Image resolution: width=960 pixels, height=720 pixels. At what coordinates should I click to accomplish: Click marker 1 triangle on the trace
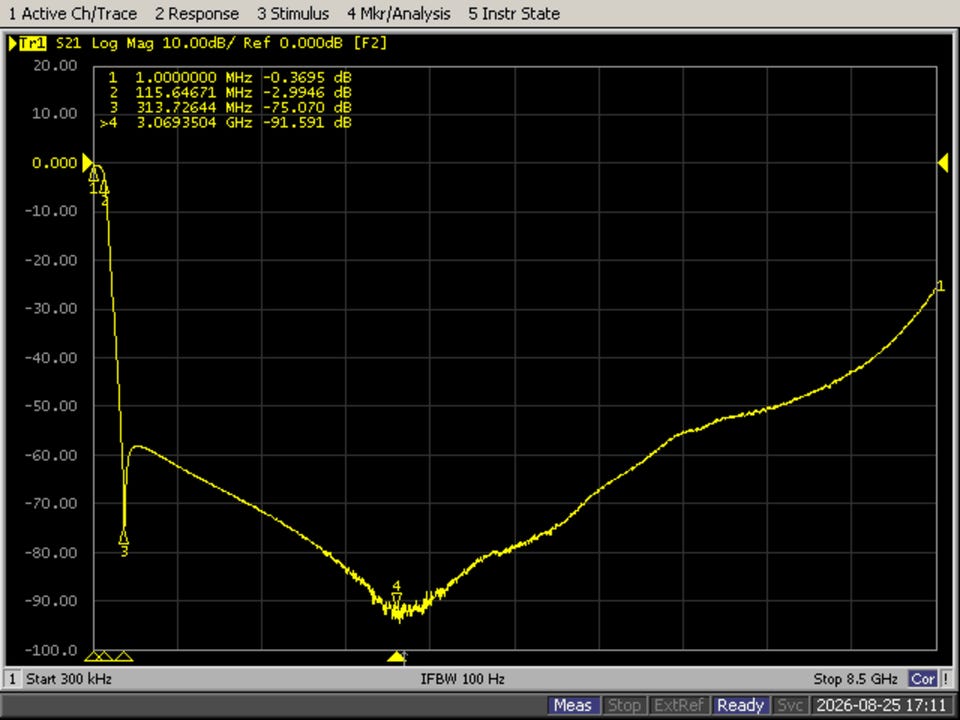[94, 176]
